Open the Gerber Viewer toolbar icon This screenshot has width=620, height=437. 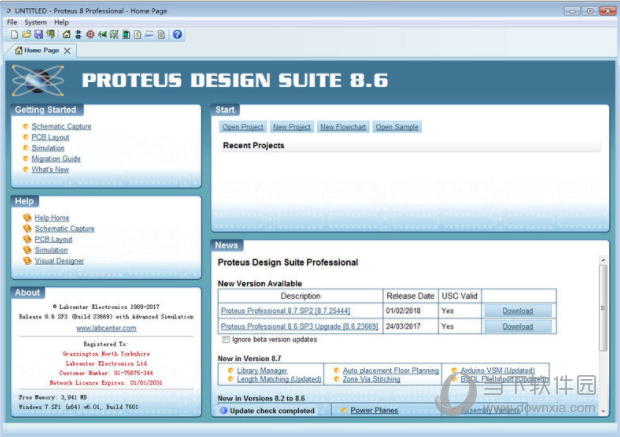pyautogui.click(x=114, y=34)
